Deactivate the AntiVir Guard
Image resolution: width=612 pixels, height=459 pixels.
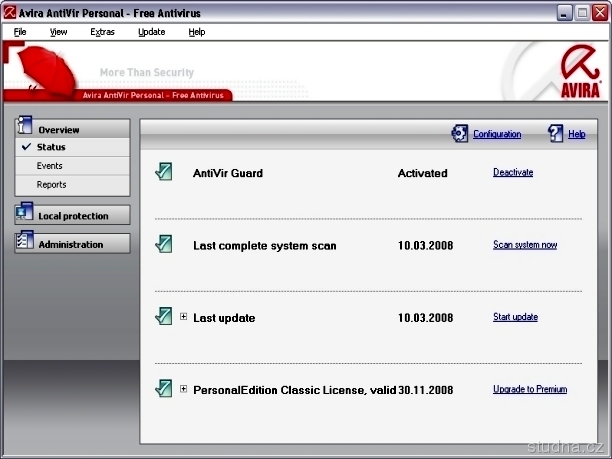[x=512, y=172]
